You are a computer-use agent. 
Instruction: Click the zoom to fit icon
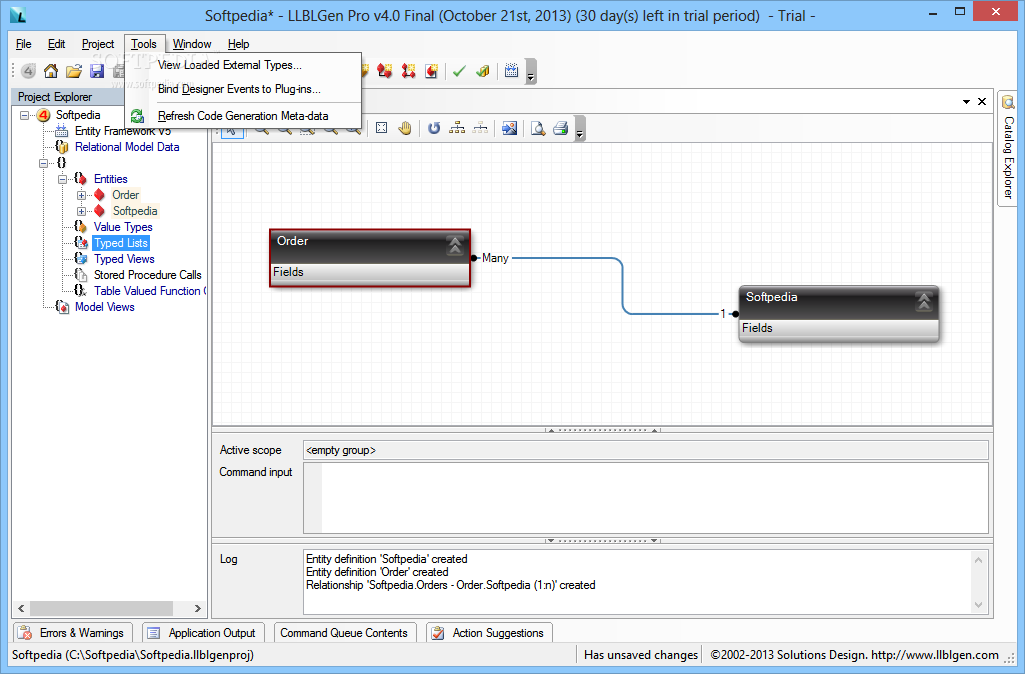(x=382, y=128)
